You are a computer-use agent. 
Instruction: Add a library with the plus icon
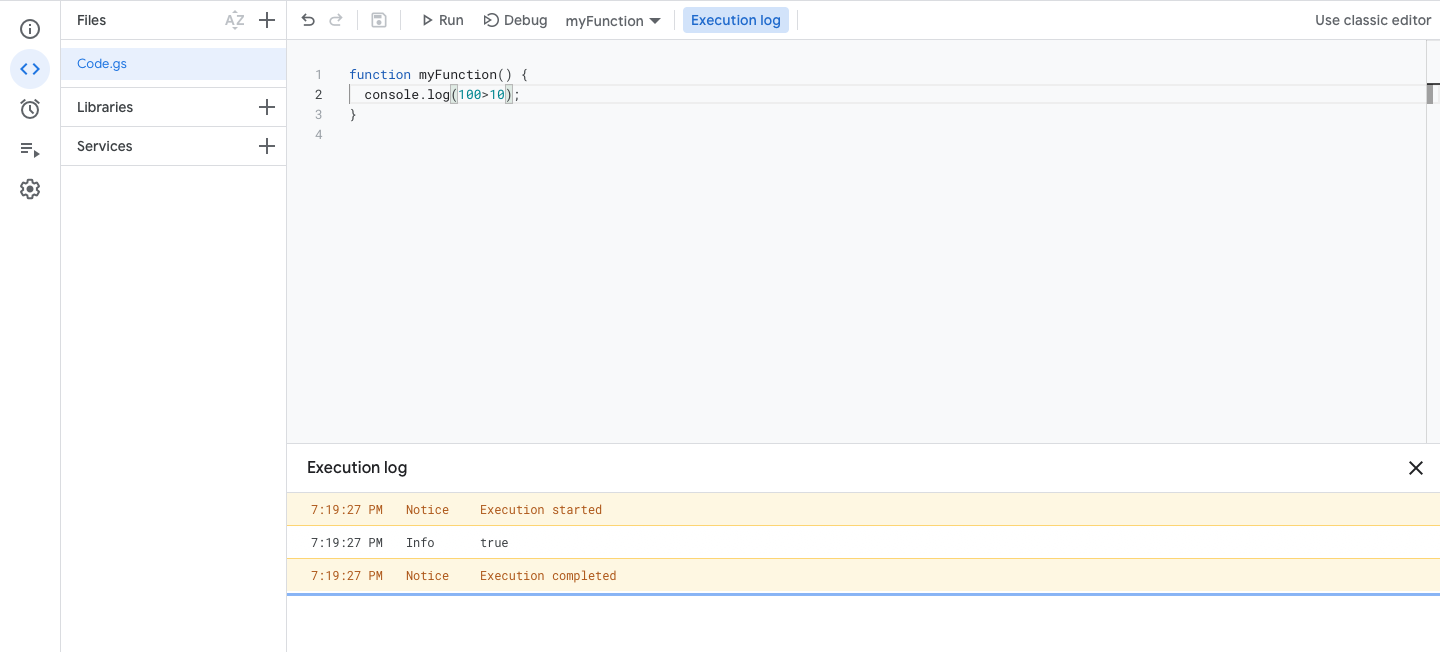(x=267, y=107)
